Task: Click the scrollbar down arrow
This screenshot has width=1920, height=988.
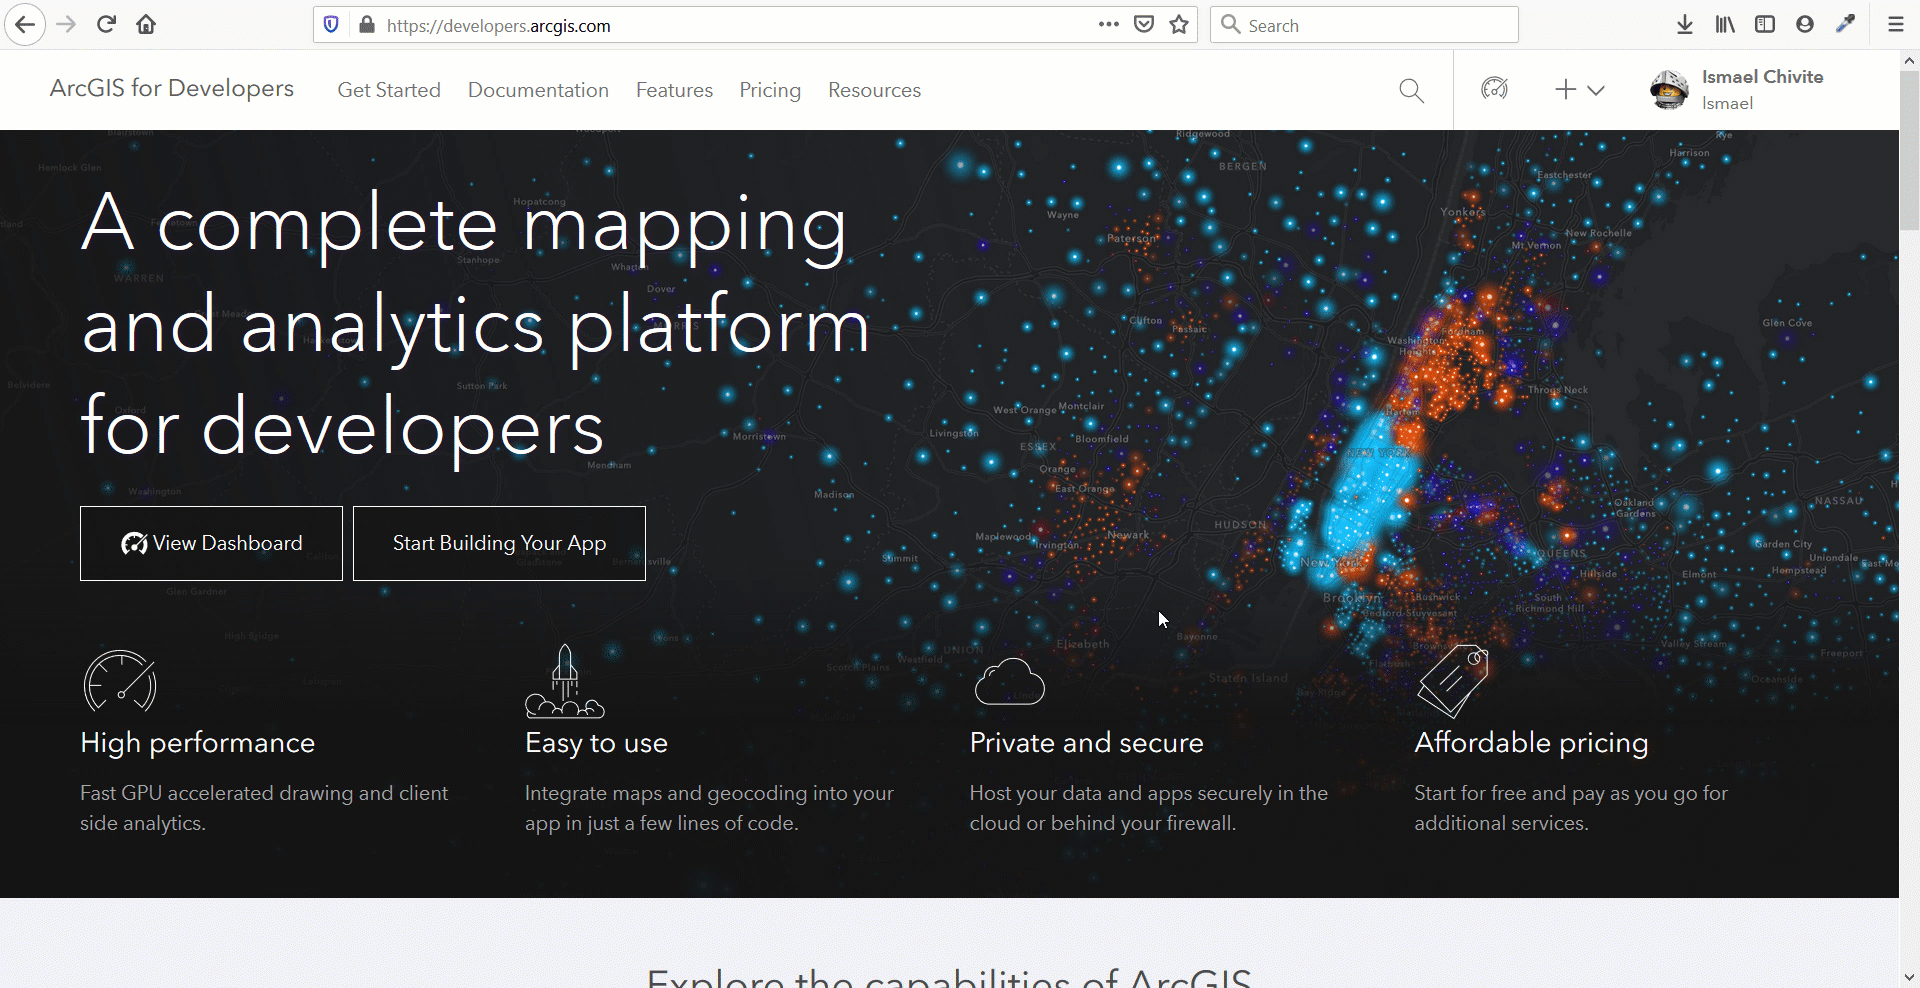Action: 1909,978
